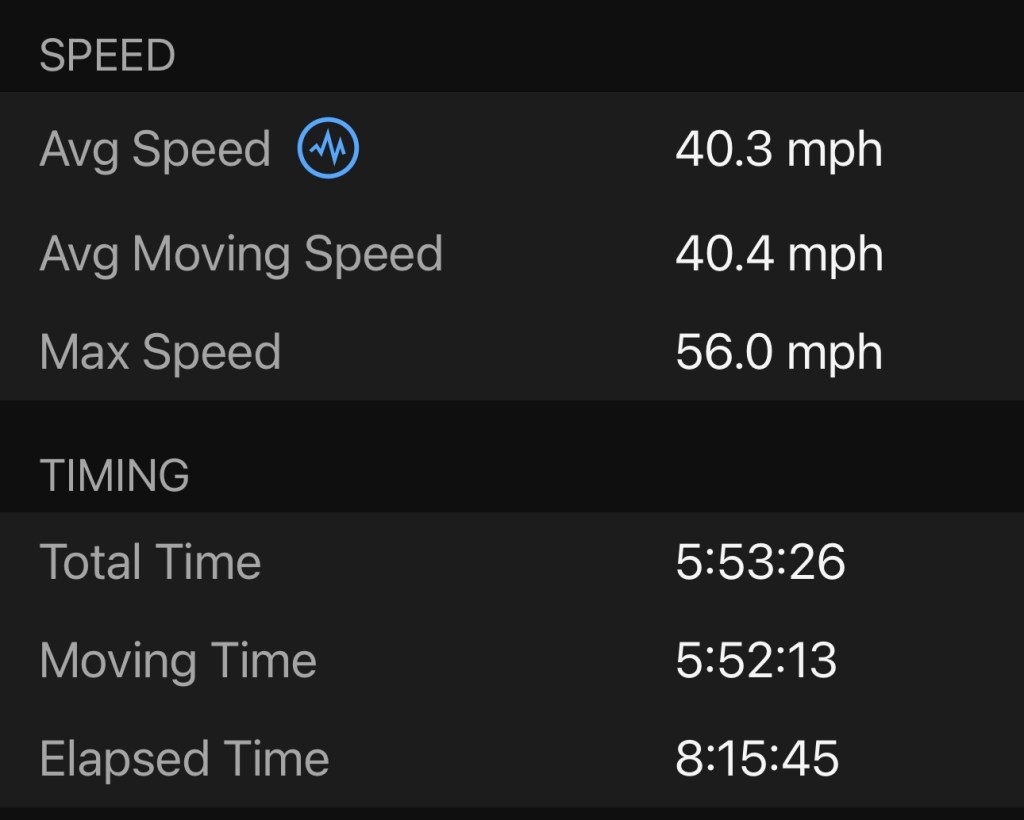Click the dark gap between Max Speed and TIMING
The image size is (1024, 820).
[512, 420]
